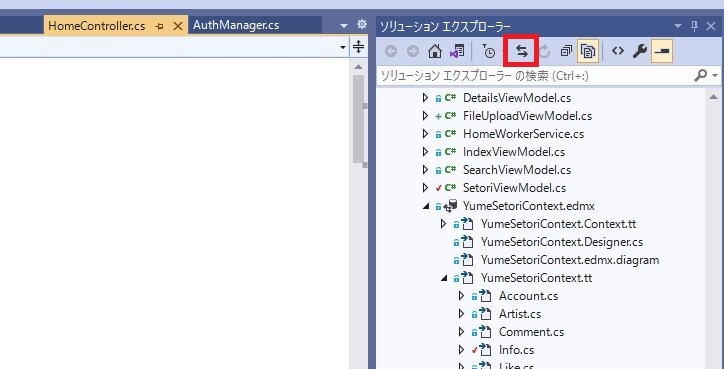Expand the SearchViewModel.cs node
724x369 pixels.
425,170
